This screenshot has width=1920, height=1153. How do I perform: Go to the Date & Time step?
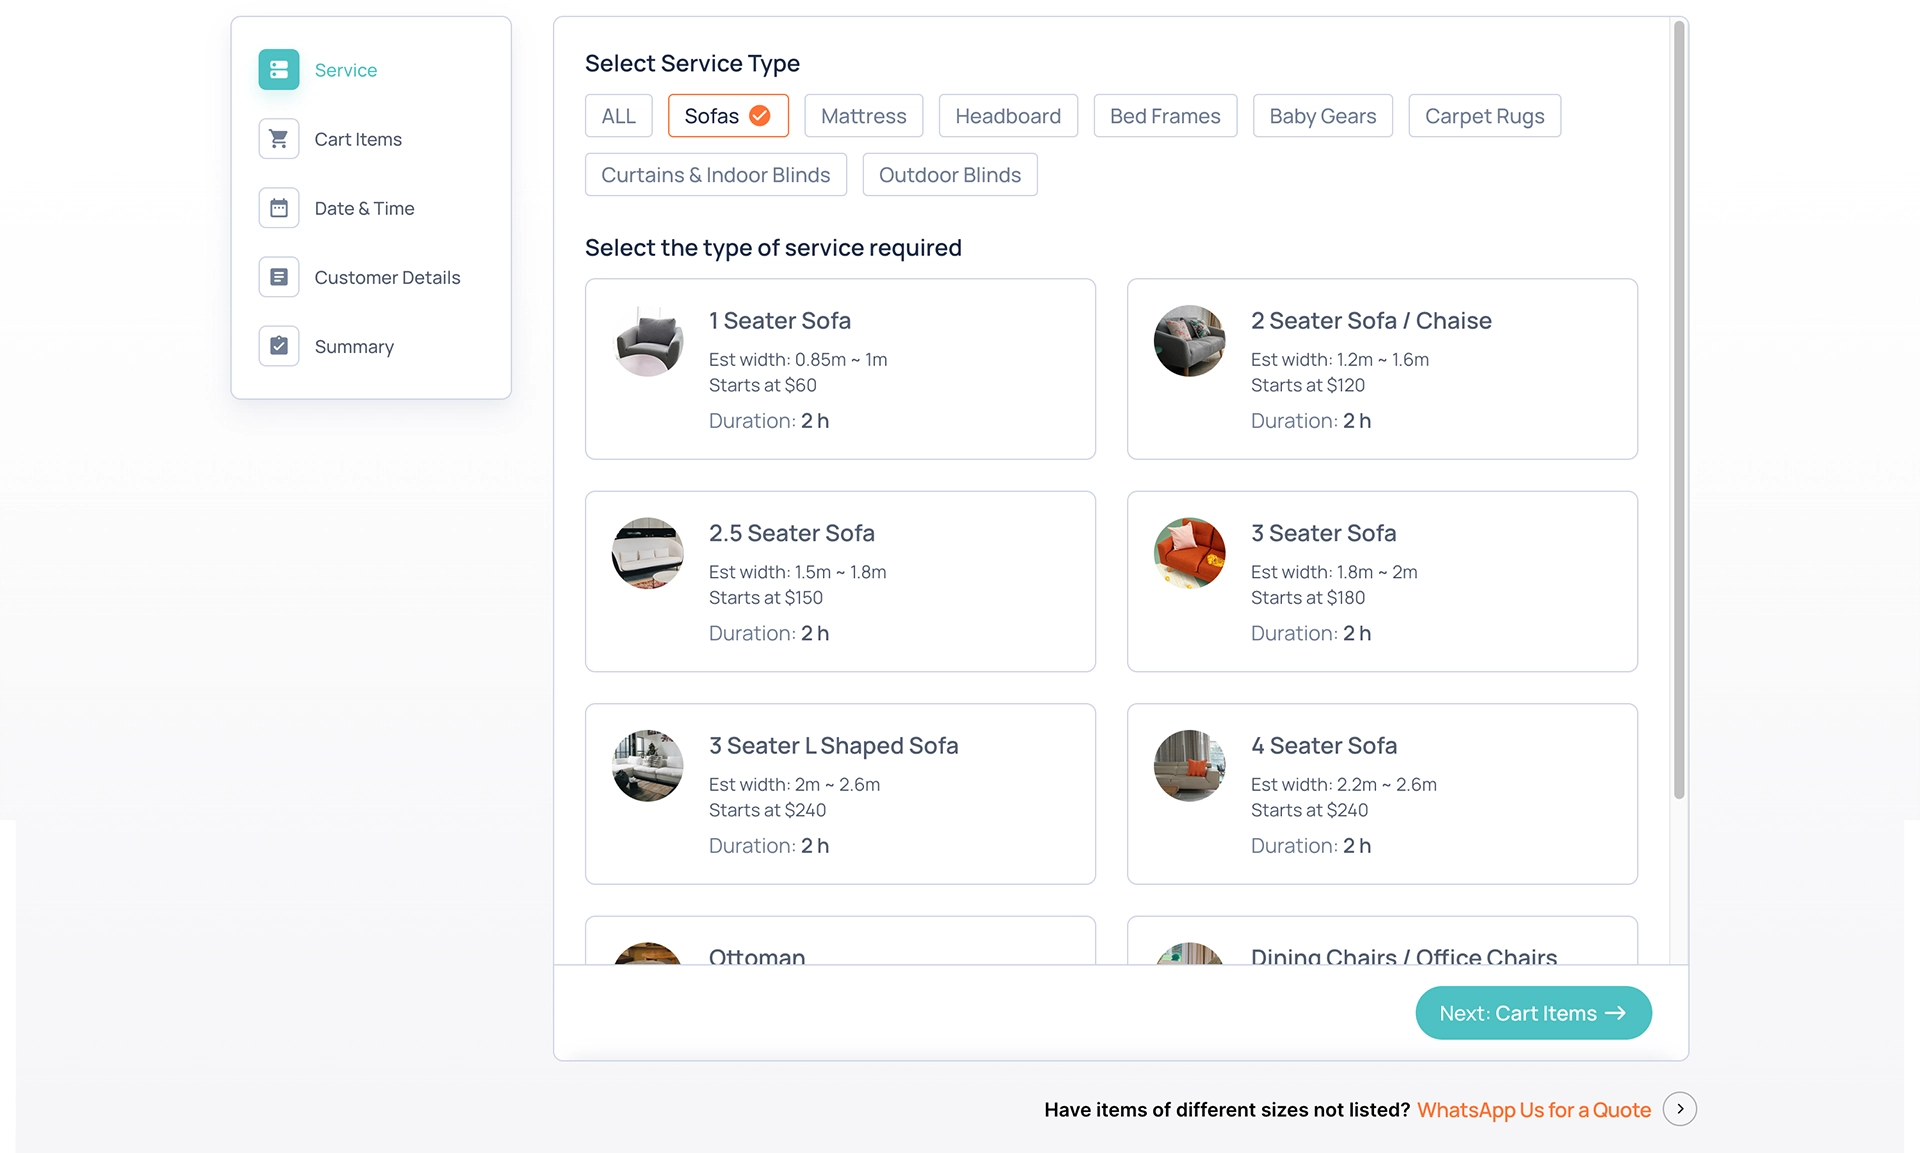tap(364, 208)
